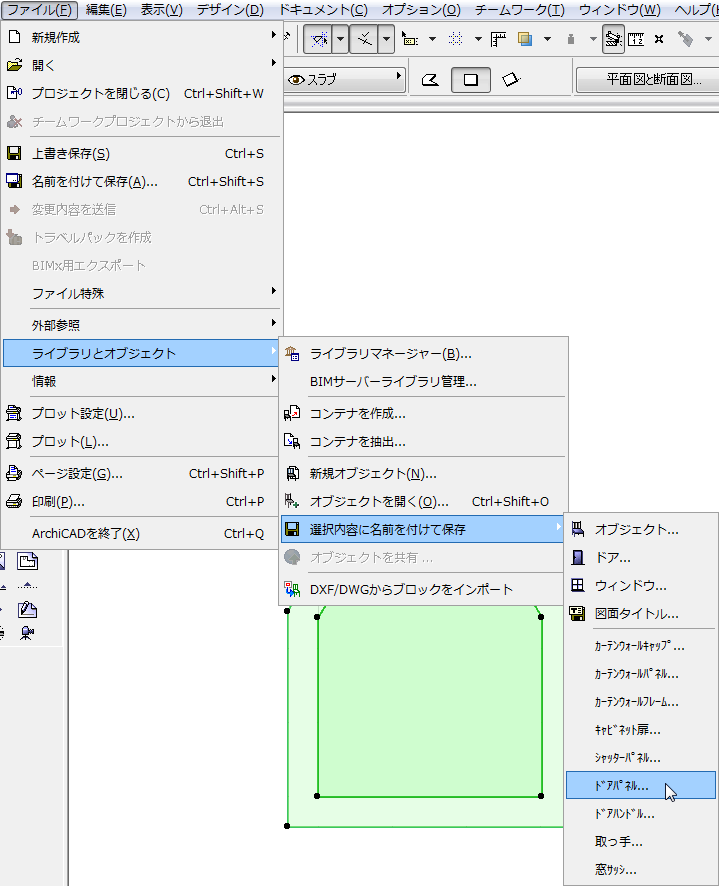This screenshot has height=886, width=719.
Task: Choose ドアパネル... item
Action: pos(641,785)
